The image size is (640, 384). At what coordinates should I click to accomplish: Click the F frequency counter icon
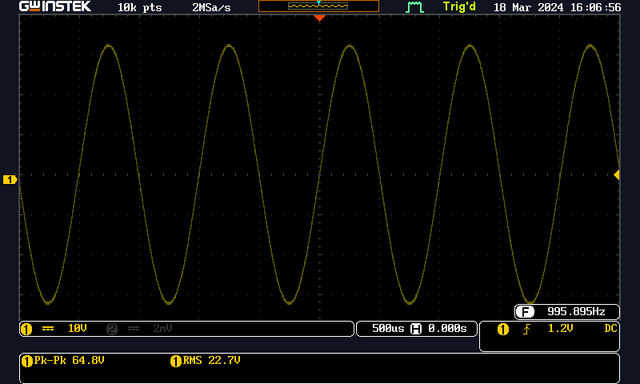525,312
